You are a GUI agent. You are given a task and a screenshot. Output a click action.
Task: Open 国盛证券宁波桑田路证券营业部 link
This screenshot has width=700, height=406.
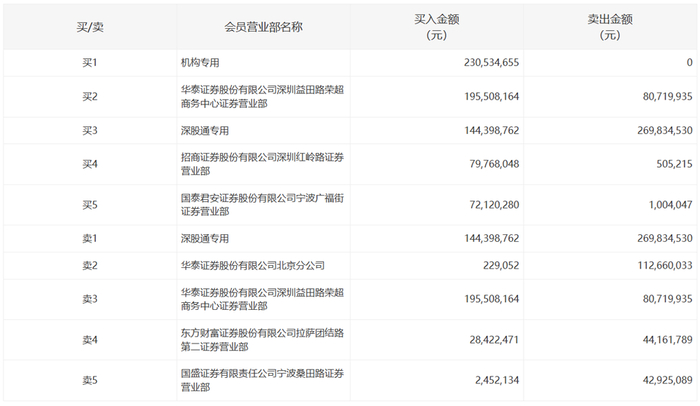pyautogui.click(x=258, y=380)
